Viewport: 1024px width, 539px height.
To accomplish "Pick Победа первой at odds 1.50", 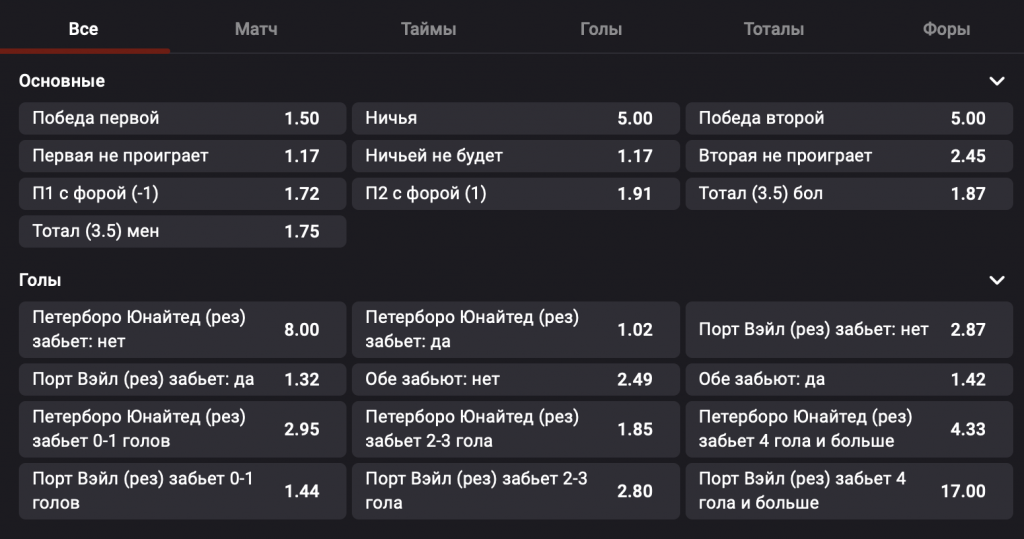I will pos(182,118).
